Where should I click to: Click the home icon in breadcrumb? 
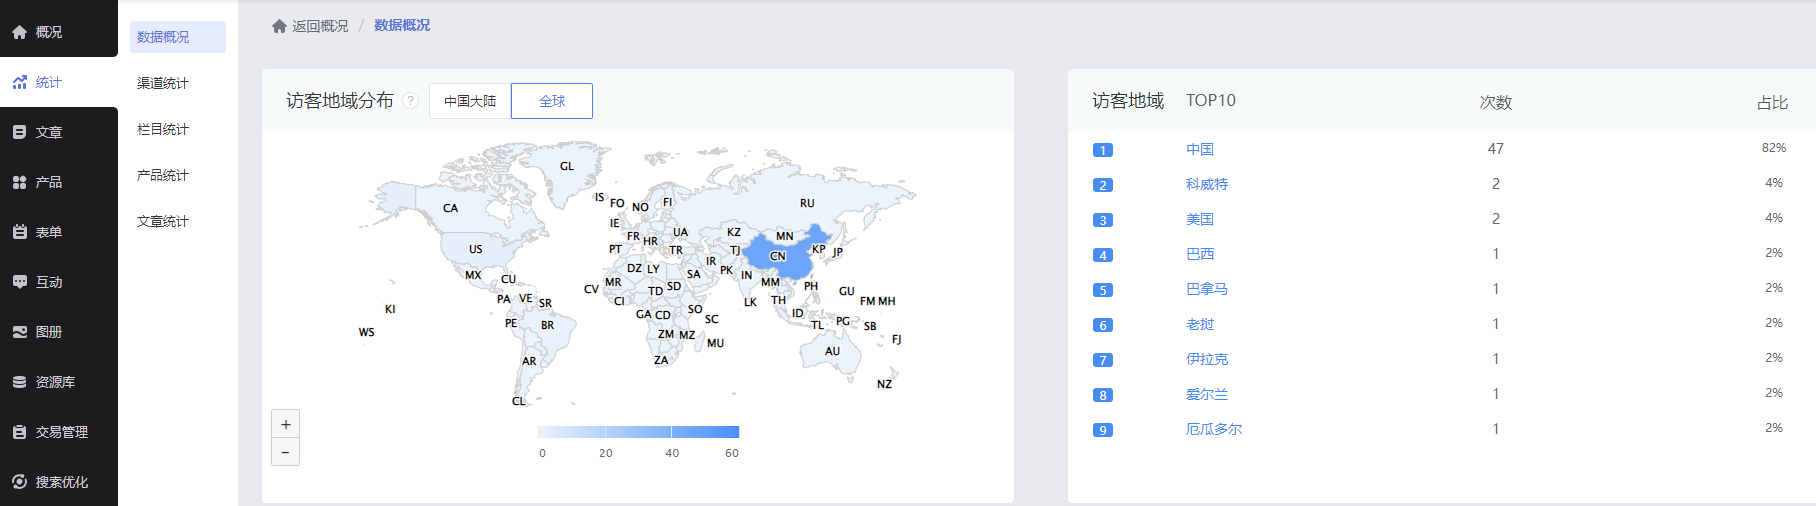pos(279,26)
